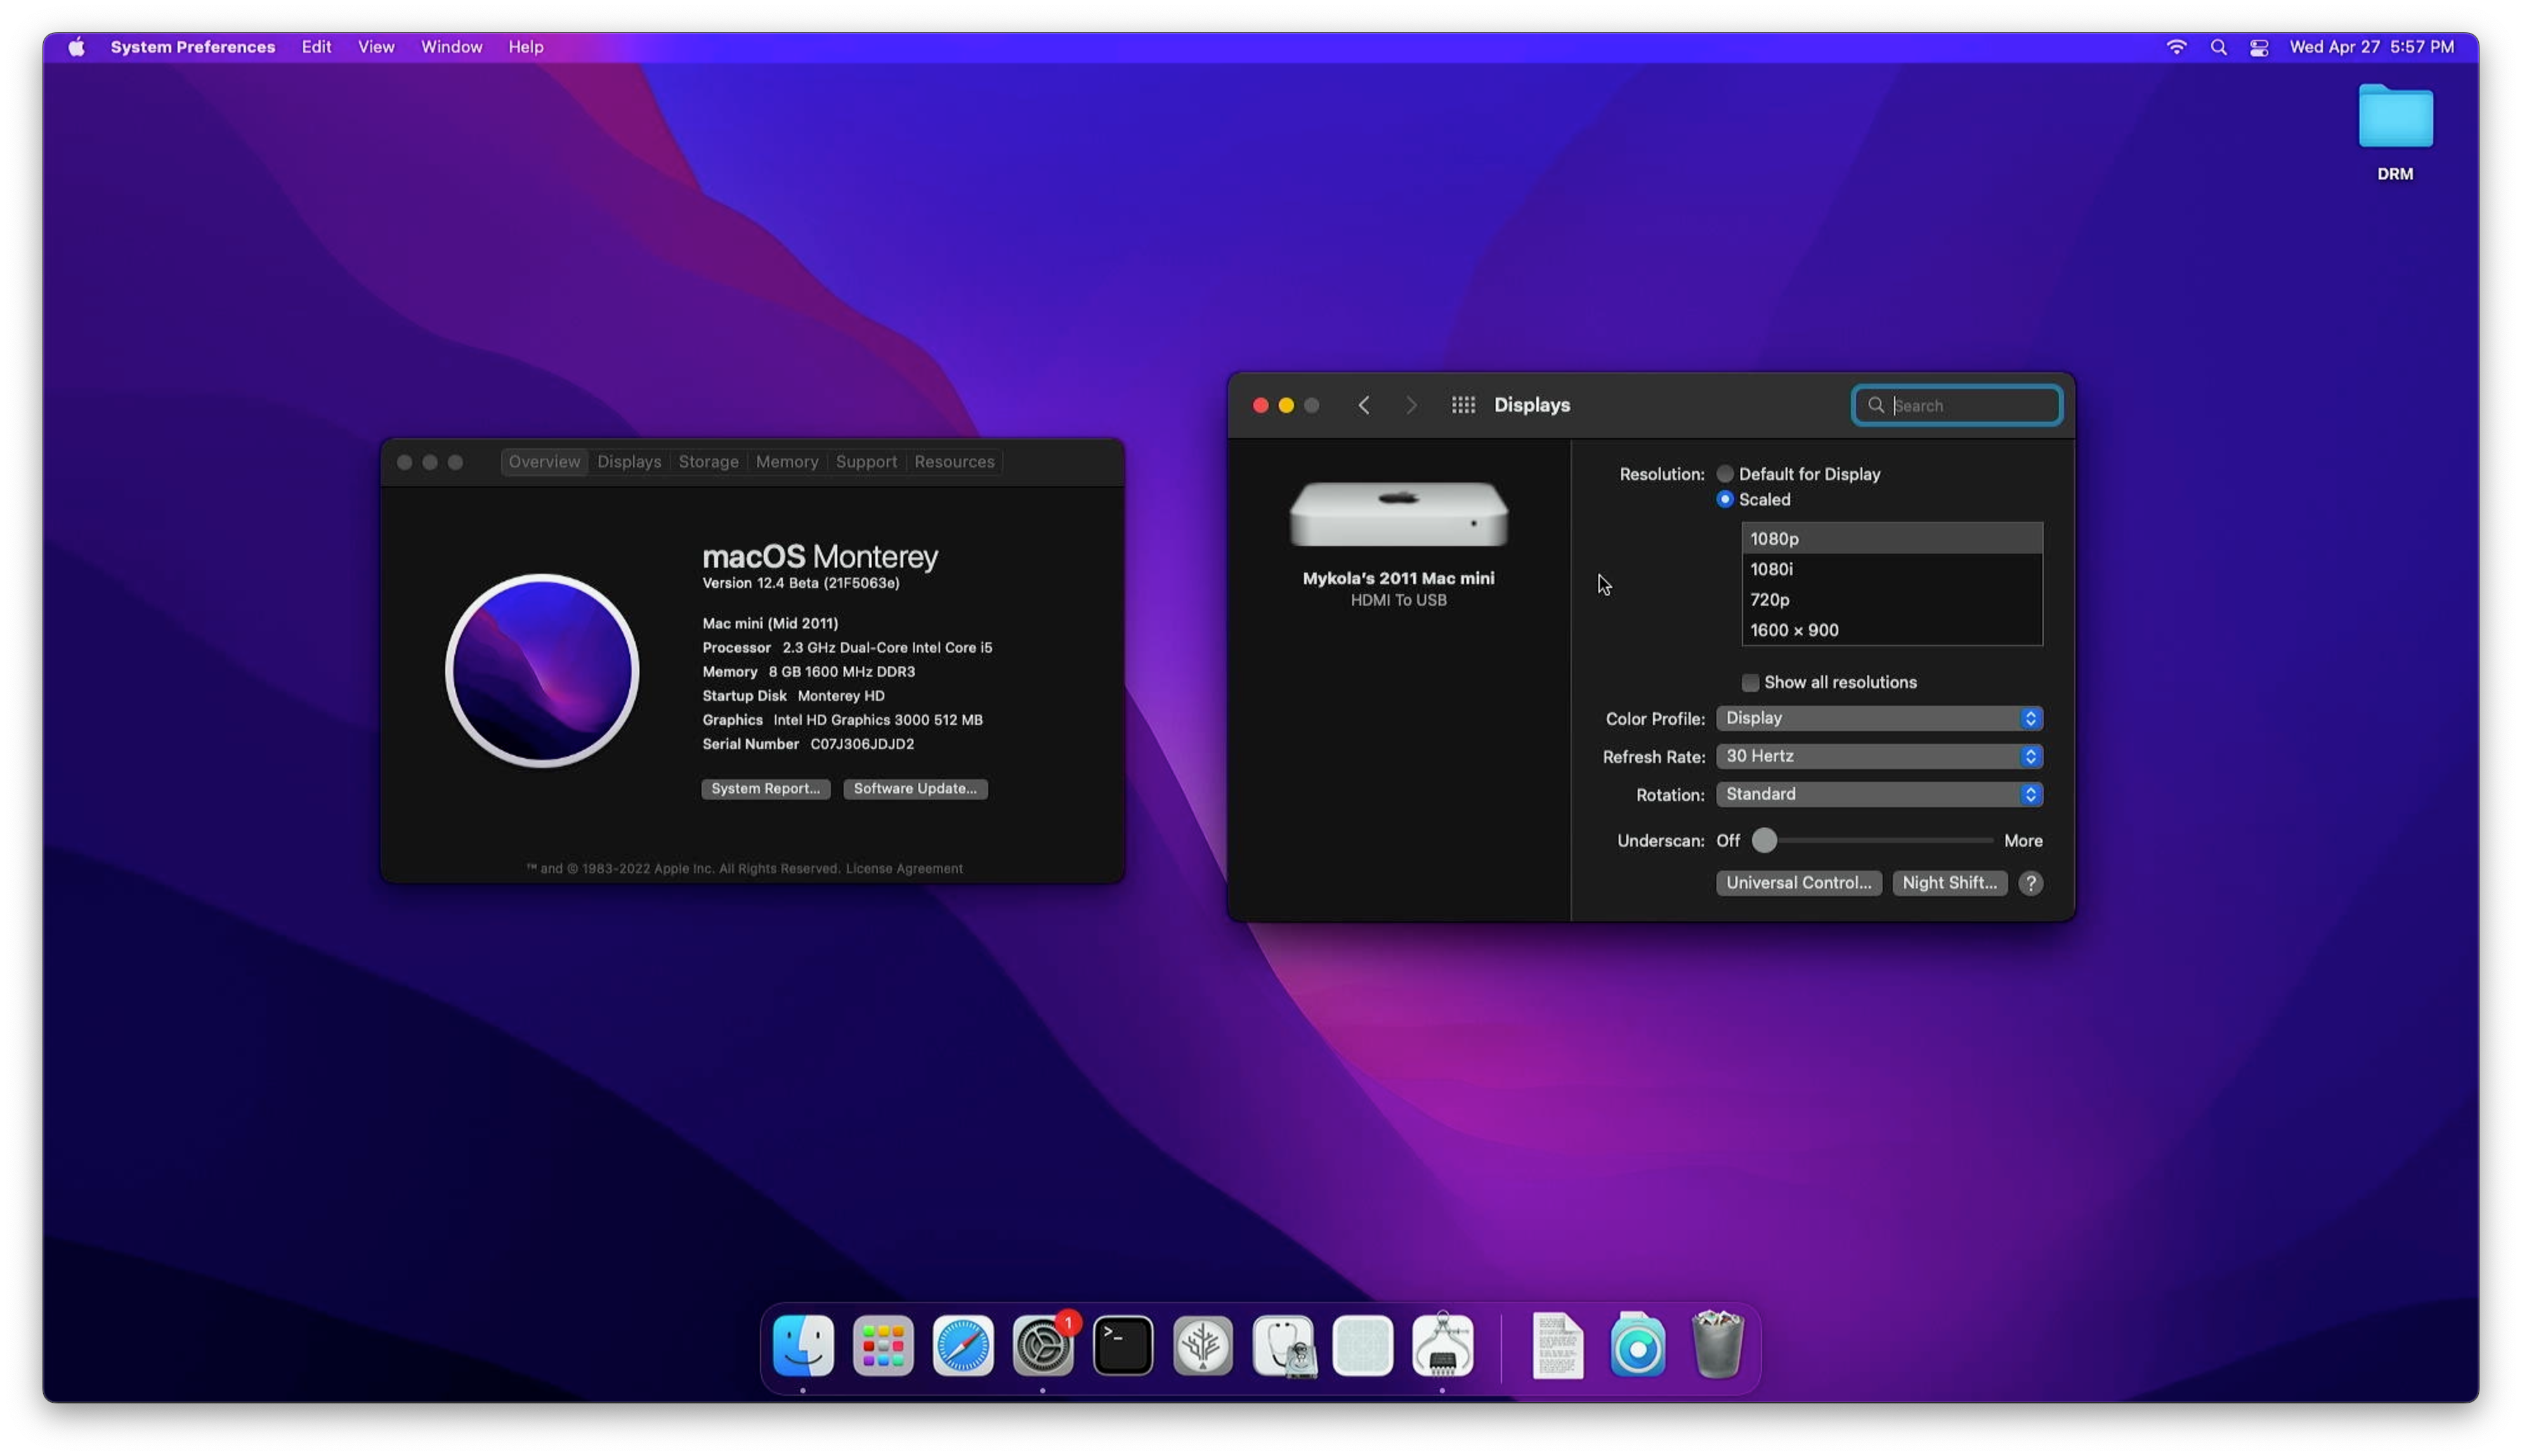Select the Scaled resolution radio button
Screen dimensions: 2522x1456
pyautogui.click(x=1725, y=499)
